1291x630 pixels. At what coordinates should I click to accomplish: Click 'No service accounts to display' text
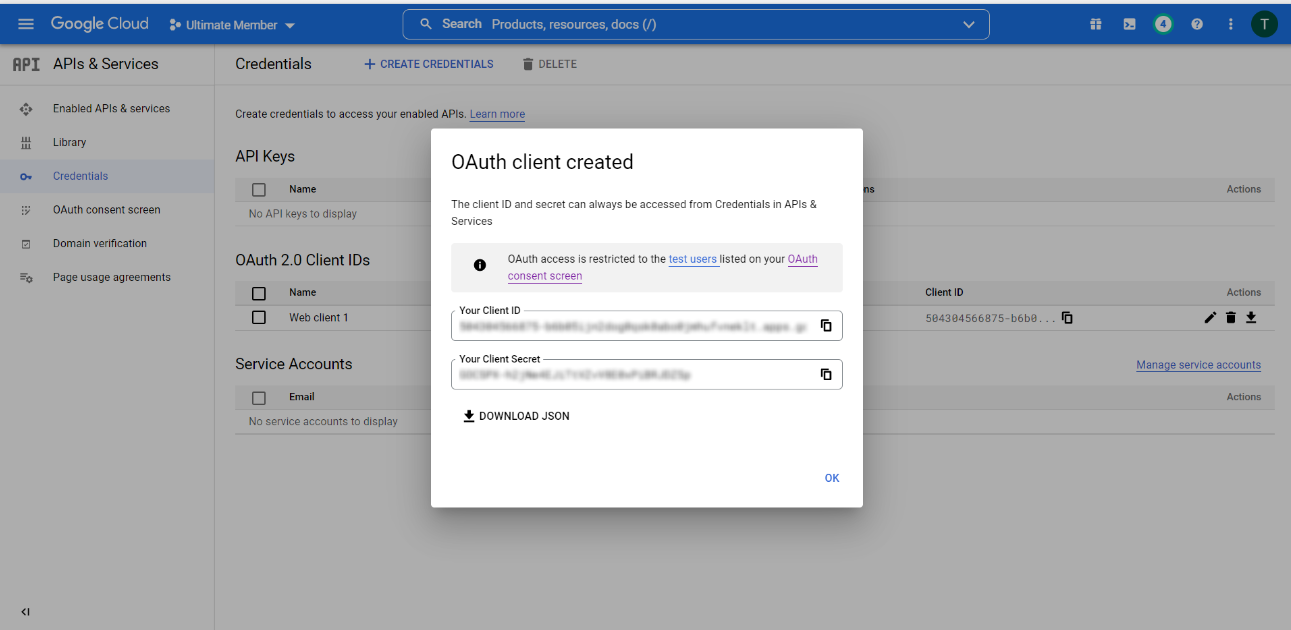[x=323, y=422]
